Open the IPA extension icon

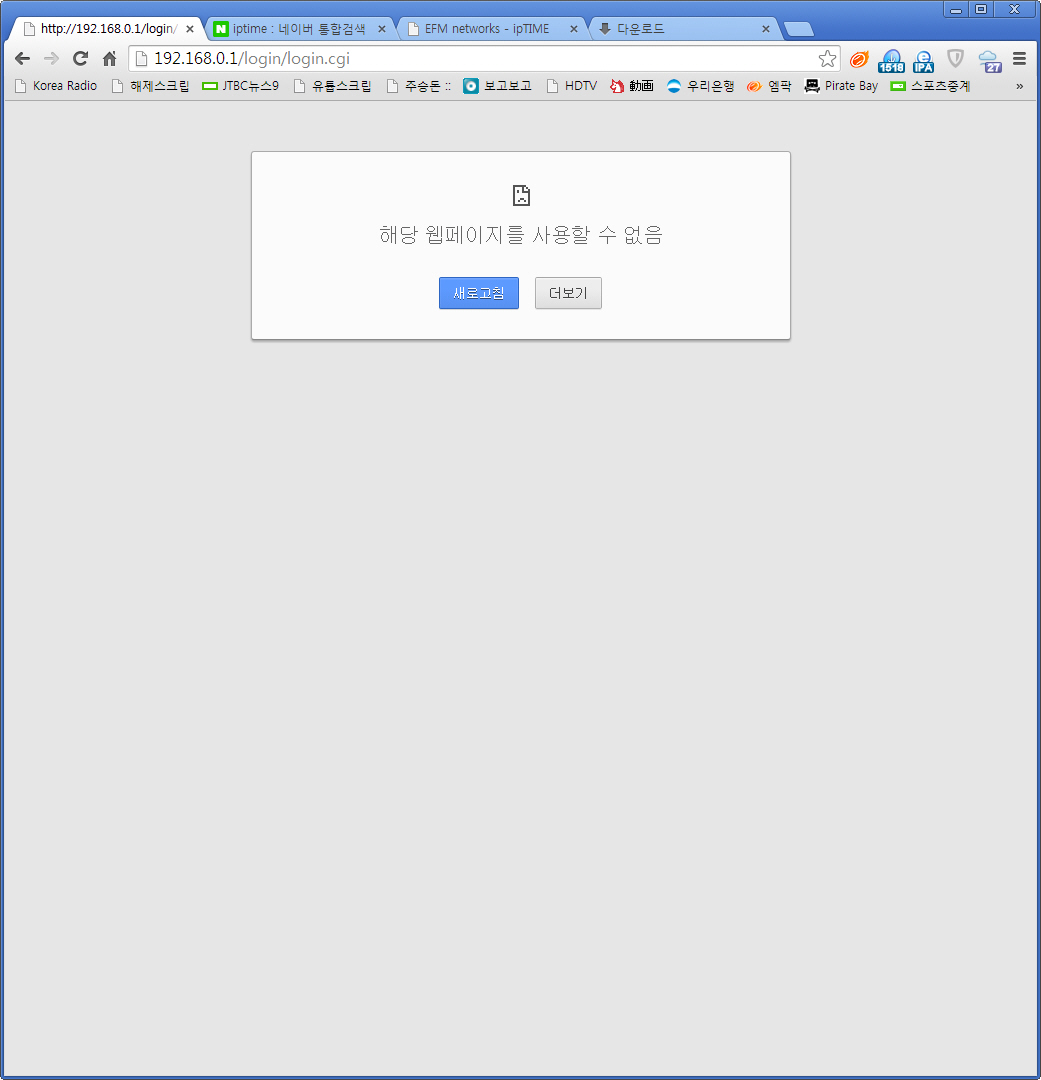923,61
